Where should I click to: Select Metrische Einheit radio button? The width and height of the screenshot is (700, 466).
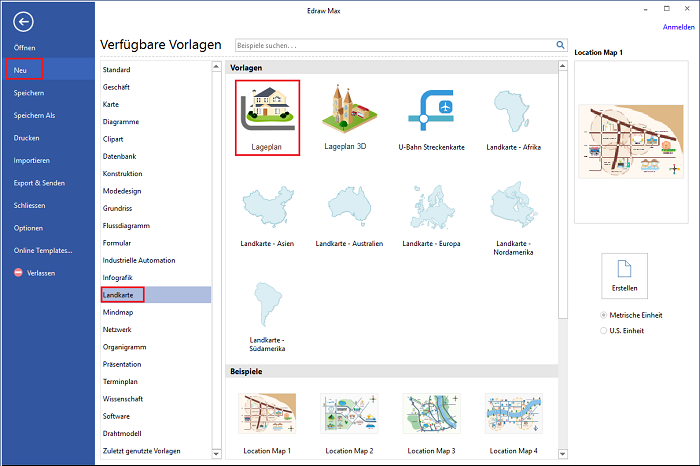(604, 315)
